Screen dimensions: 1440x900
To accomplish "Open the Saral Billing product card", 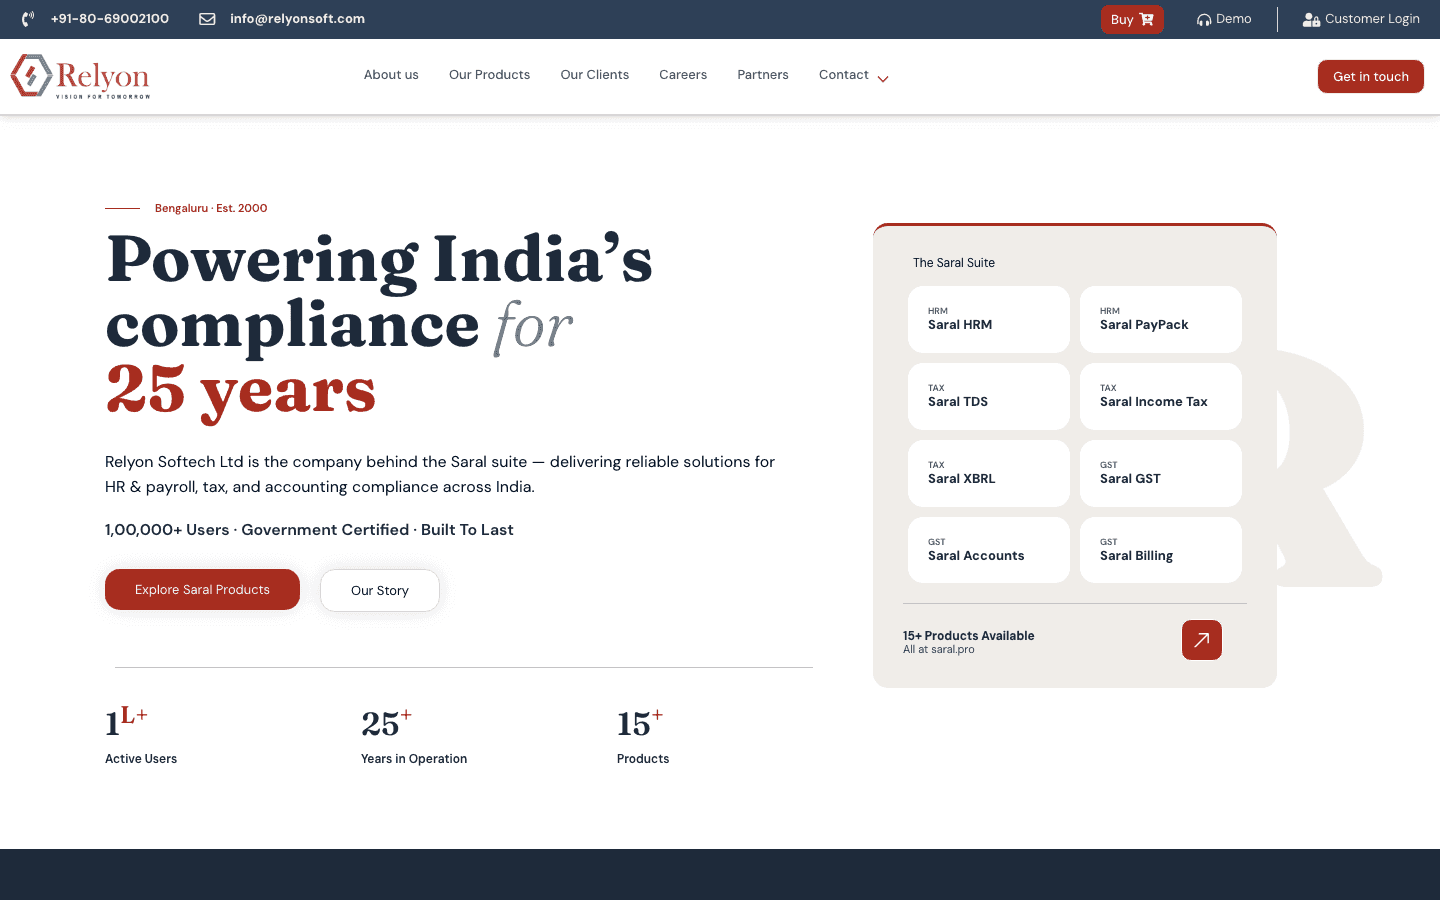I will tap(1161, 550).
